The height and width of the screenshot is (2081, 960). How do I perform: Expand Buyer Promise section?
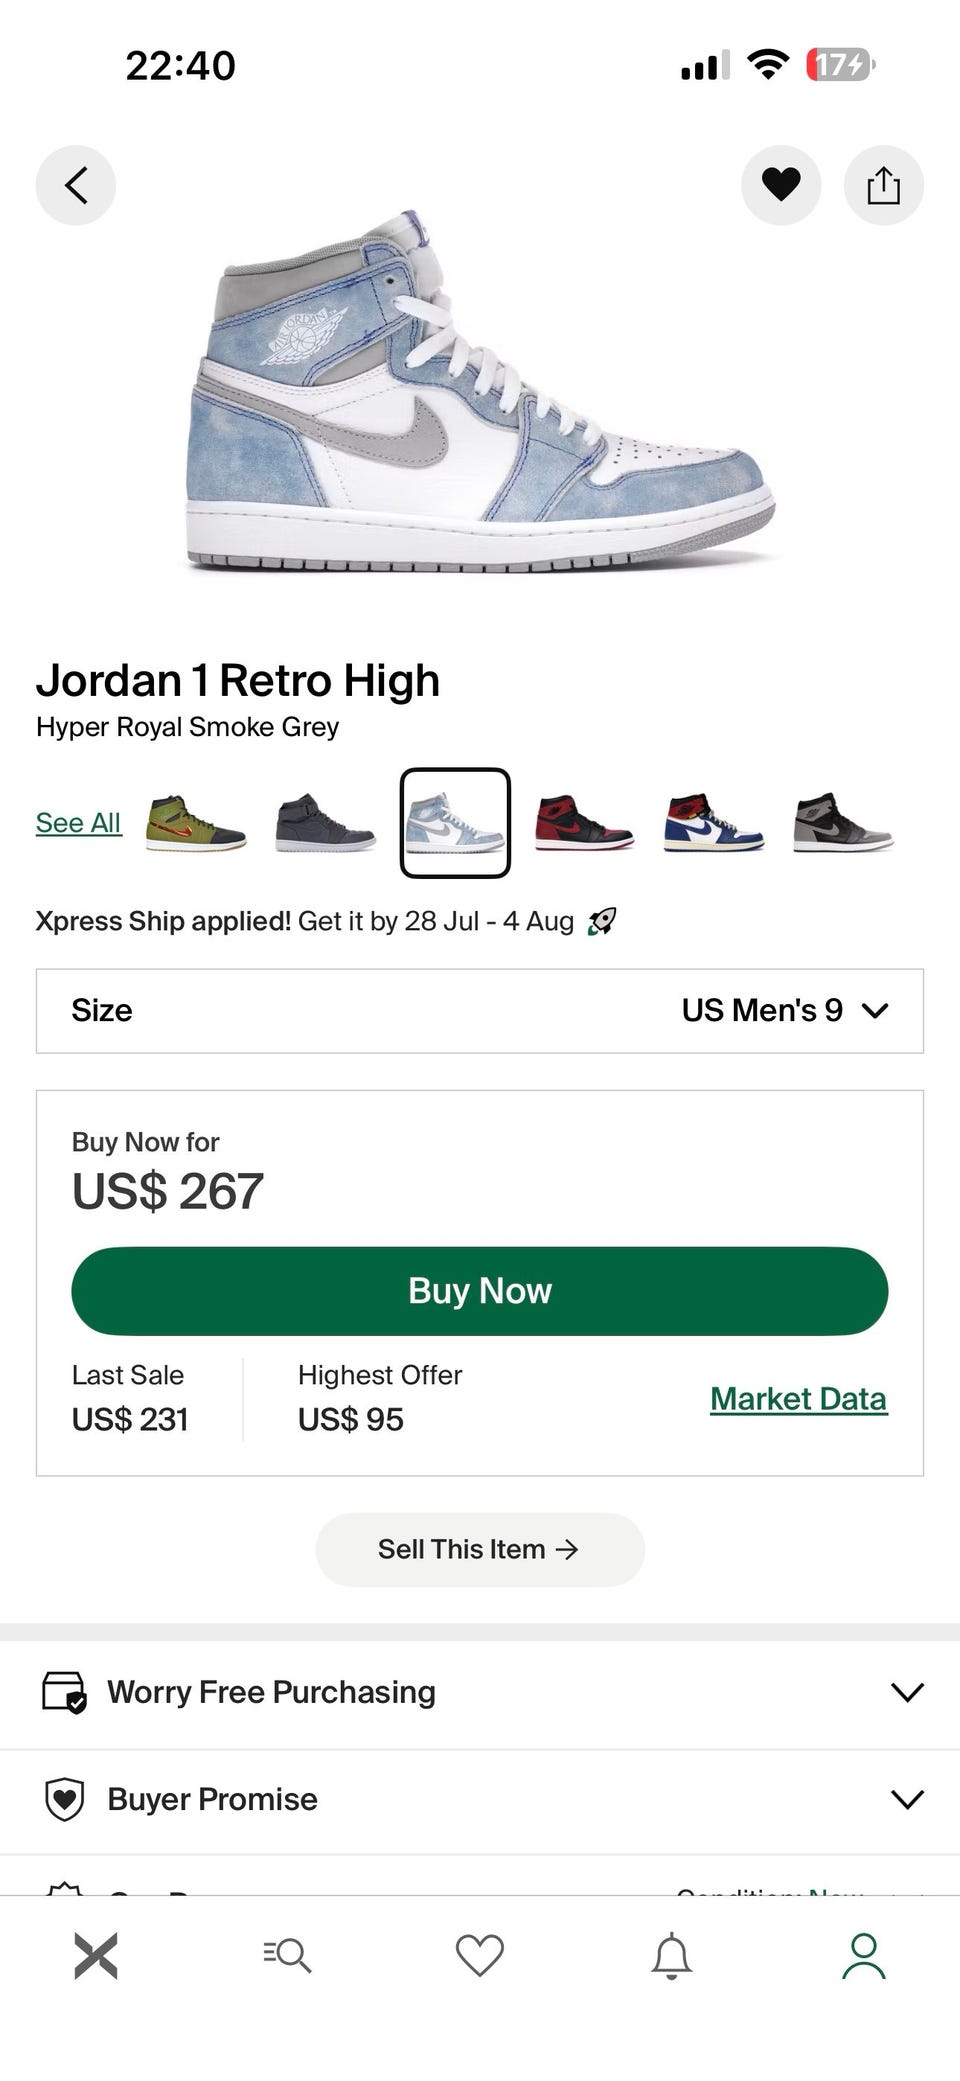480,1799
